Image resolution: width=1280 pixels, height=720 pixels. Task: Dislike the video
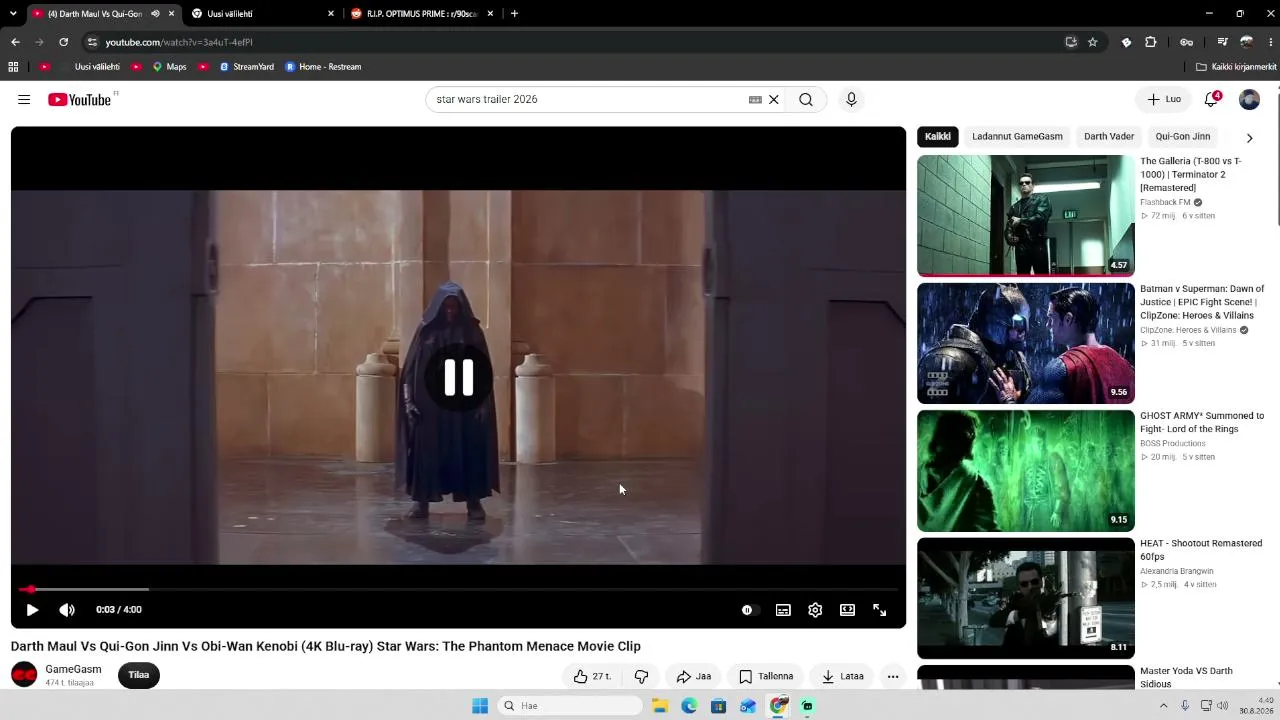[641, 676]
